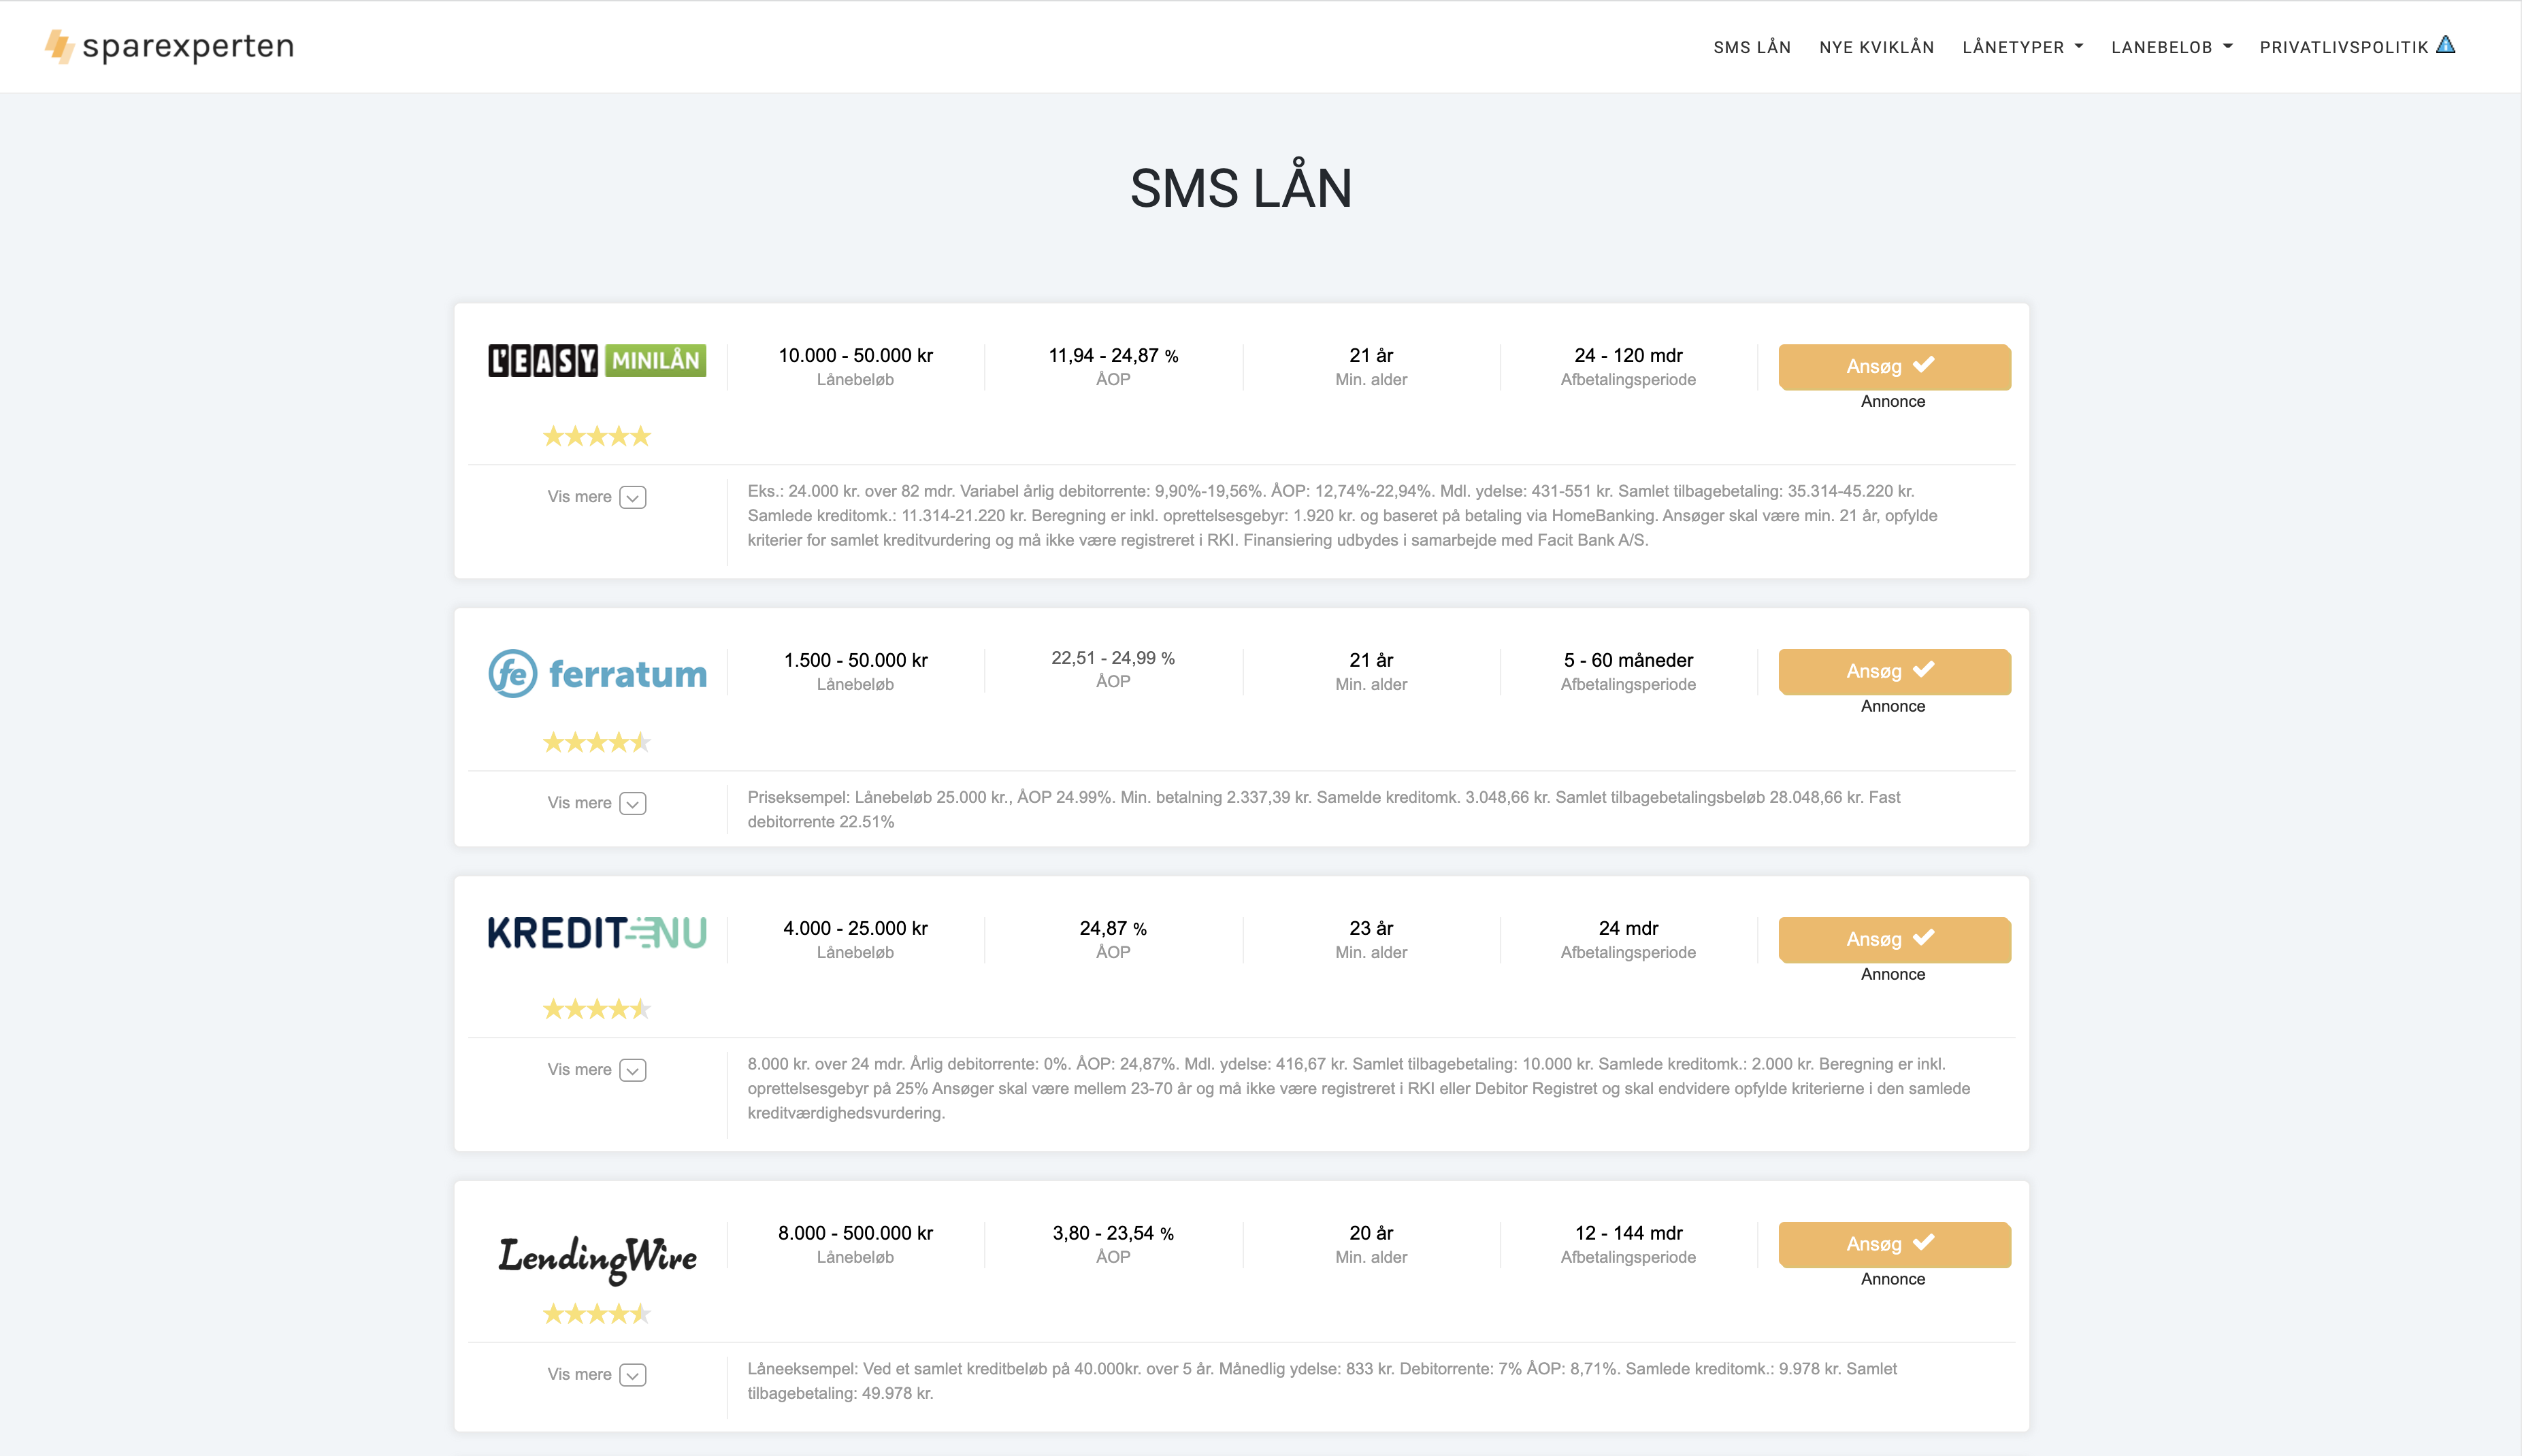Image resolution: width=2522 pixels, height=1456 pixels.
Task: Apply via Ansøg for KreditNu
Action: click(x=1894, y=939)
